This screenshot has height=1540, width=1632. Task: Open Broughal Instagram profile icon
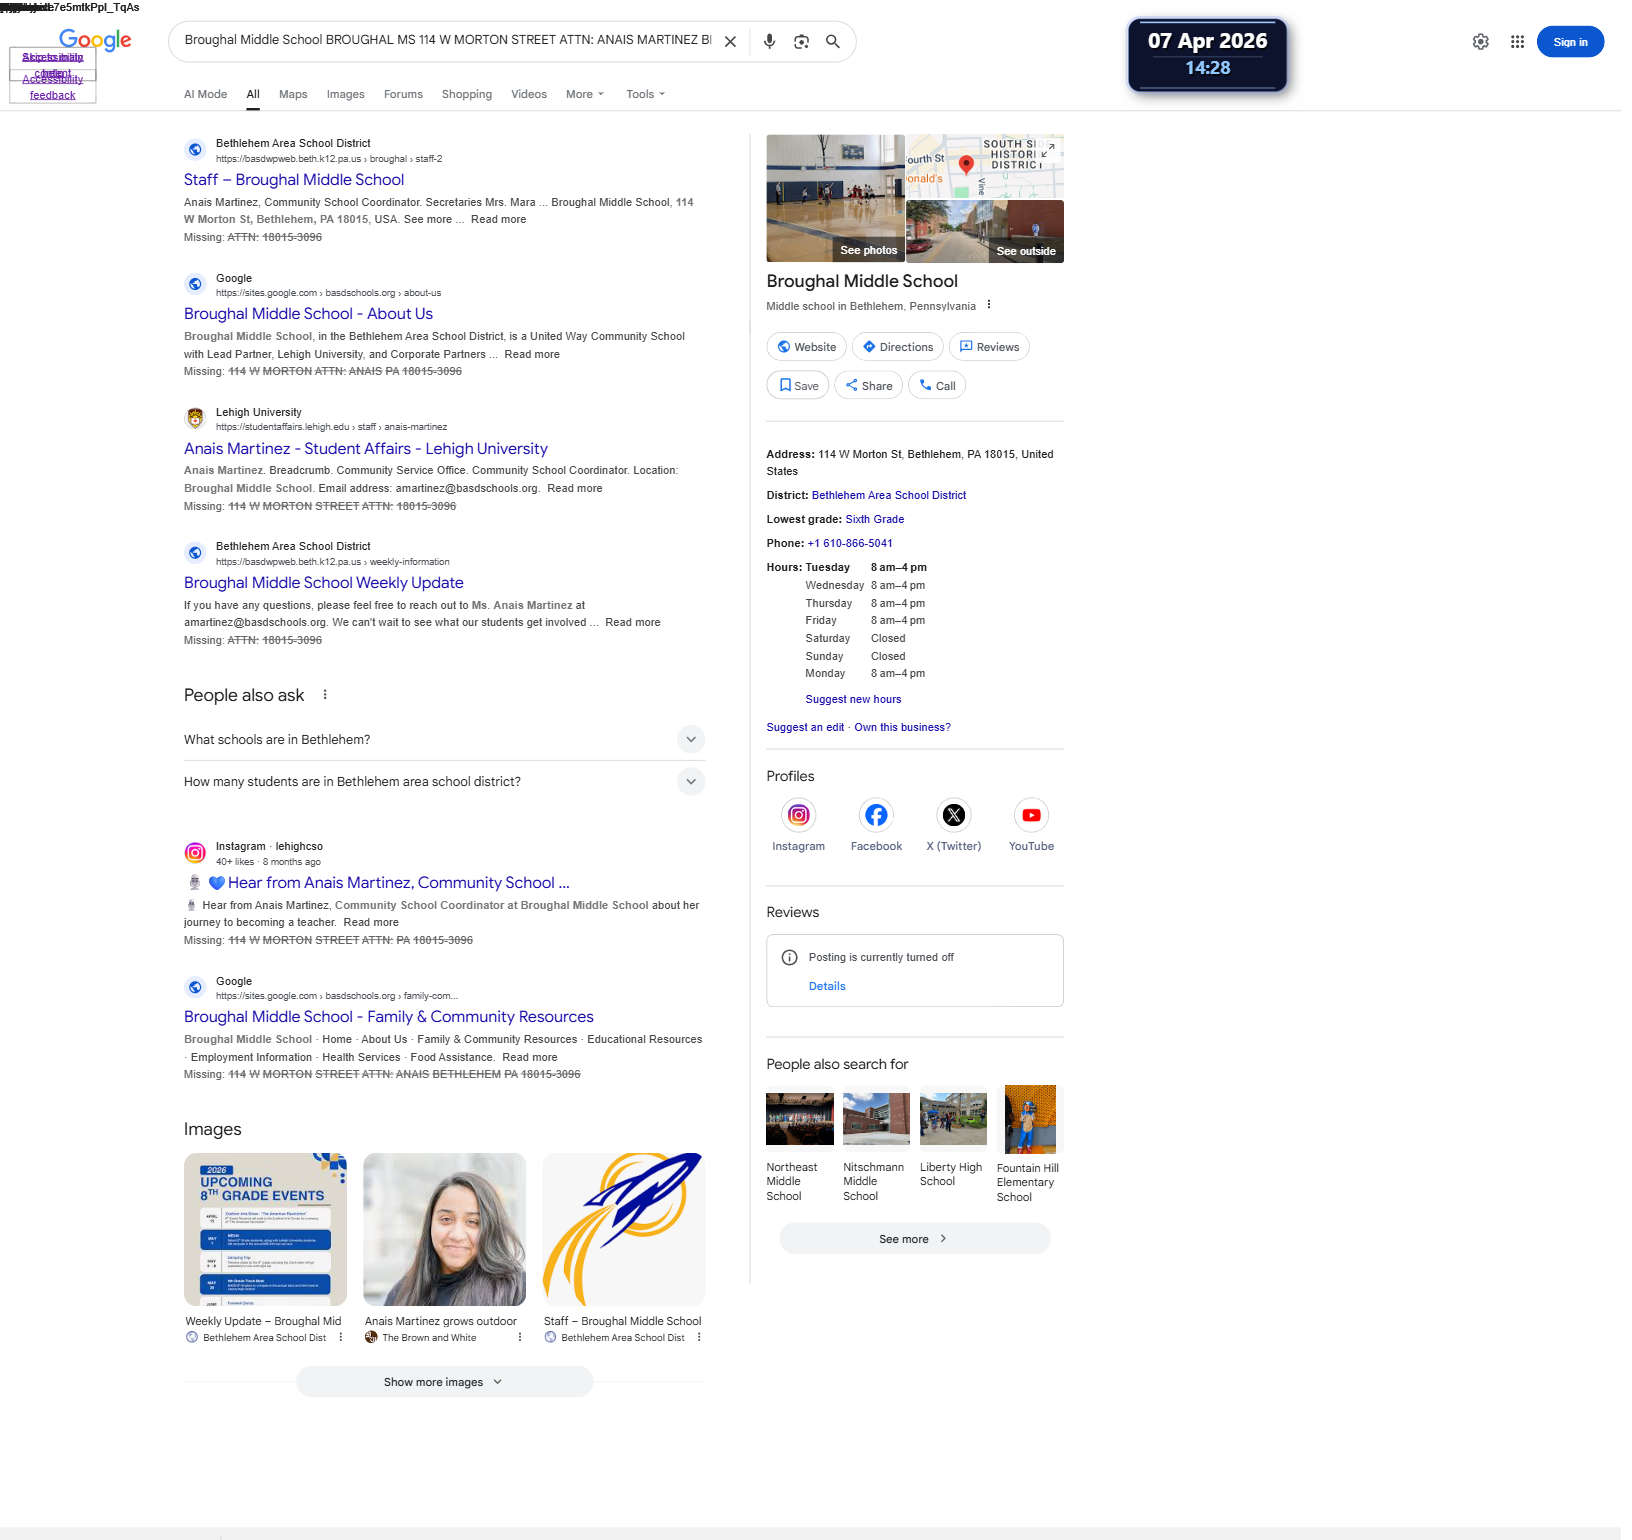(x=798, y=815)
